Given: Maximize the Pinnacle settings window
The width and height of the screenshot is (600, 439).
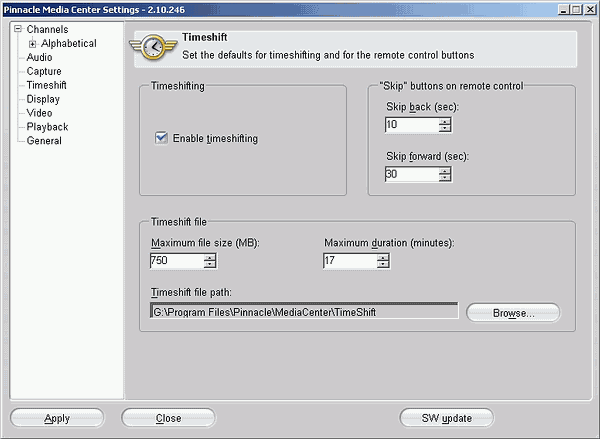Looking at the screenshot, I should point(576,10).
